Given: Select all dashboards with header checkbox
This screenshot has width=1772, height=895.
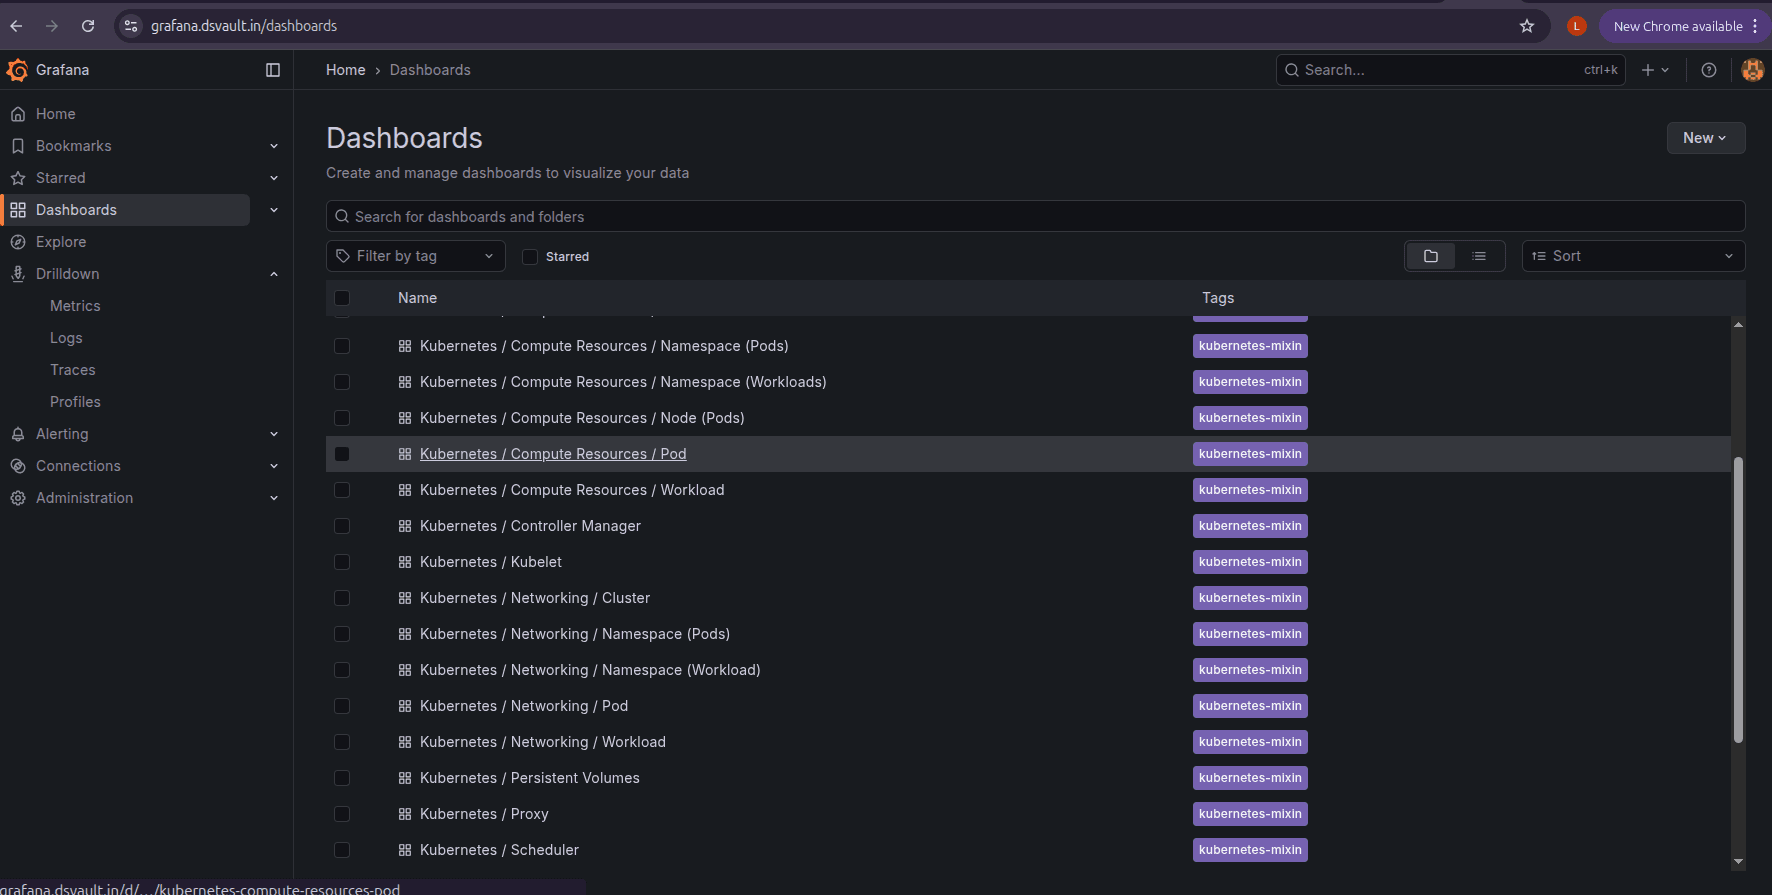Looking at the screenshot, I should click(x=342, y=298).
